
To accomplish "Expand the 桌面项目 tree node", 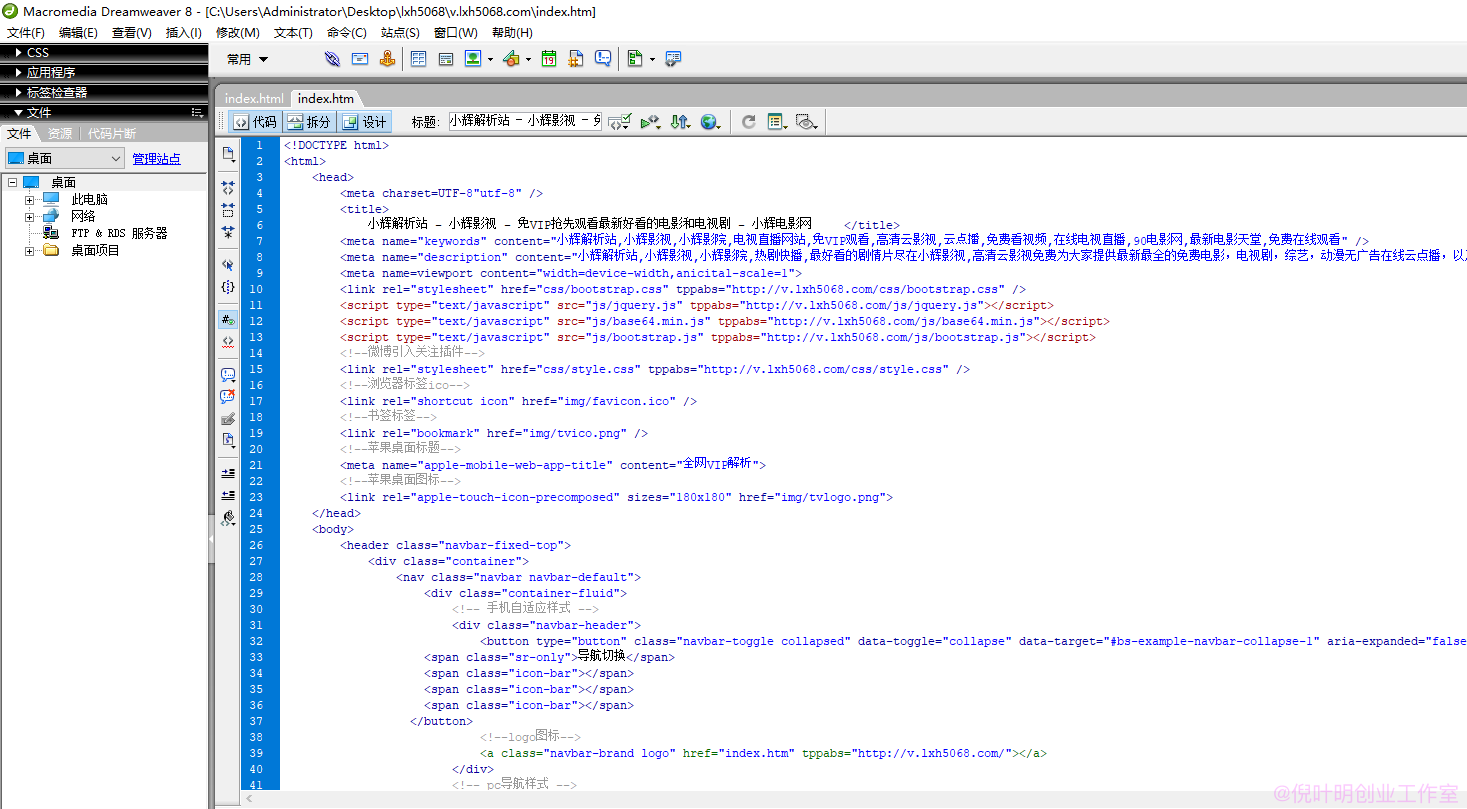I will coord(29,251).
